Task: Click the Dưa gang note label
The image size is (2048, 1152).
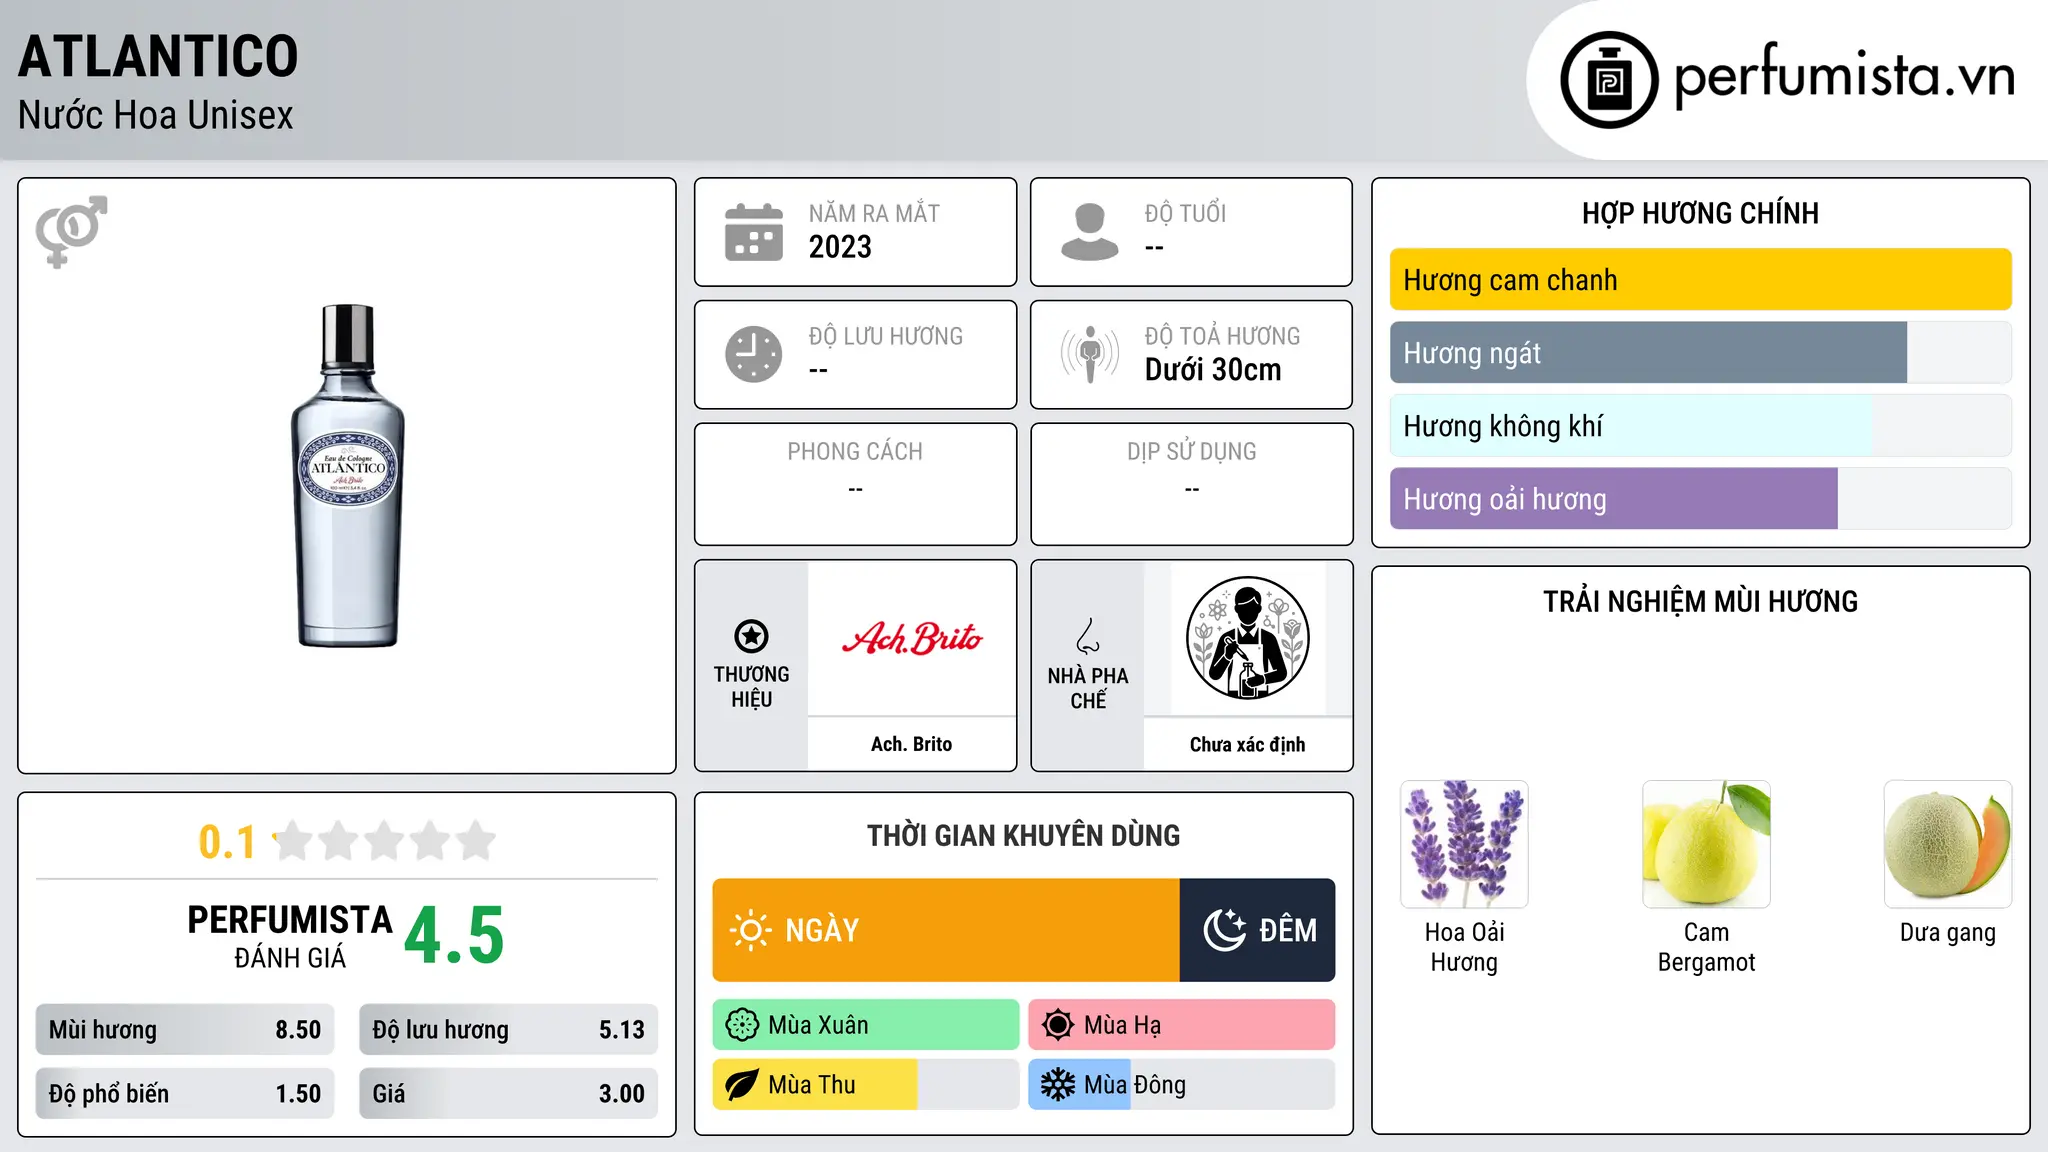Action: pyautogui.click(x=1948, y=933)
